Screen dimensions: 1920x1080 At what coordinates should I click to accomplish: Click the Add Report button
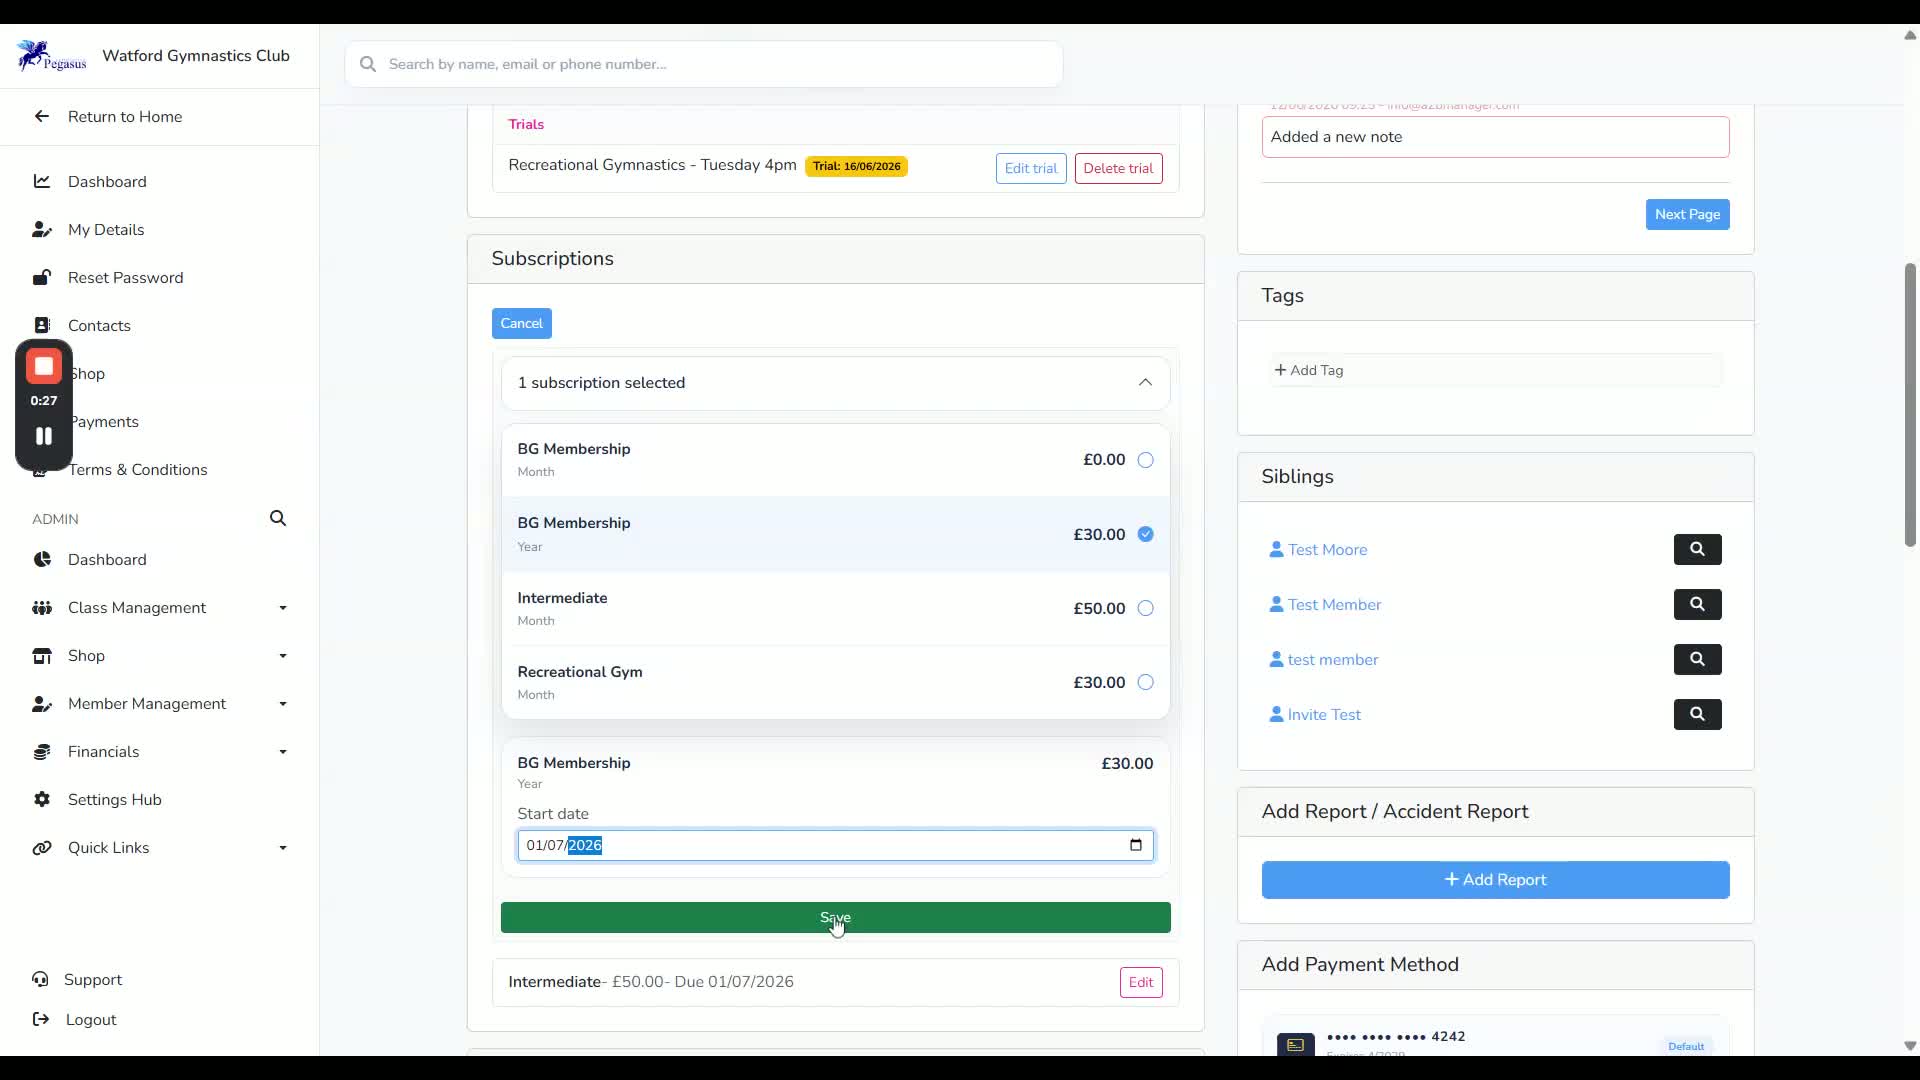[x=1495, y=880]
